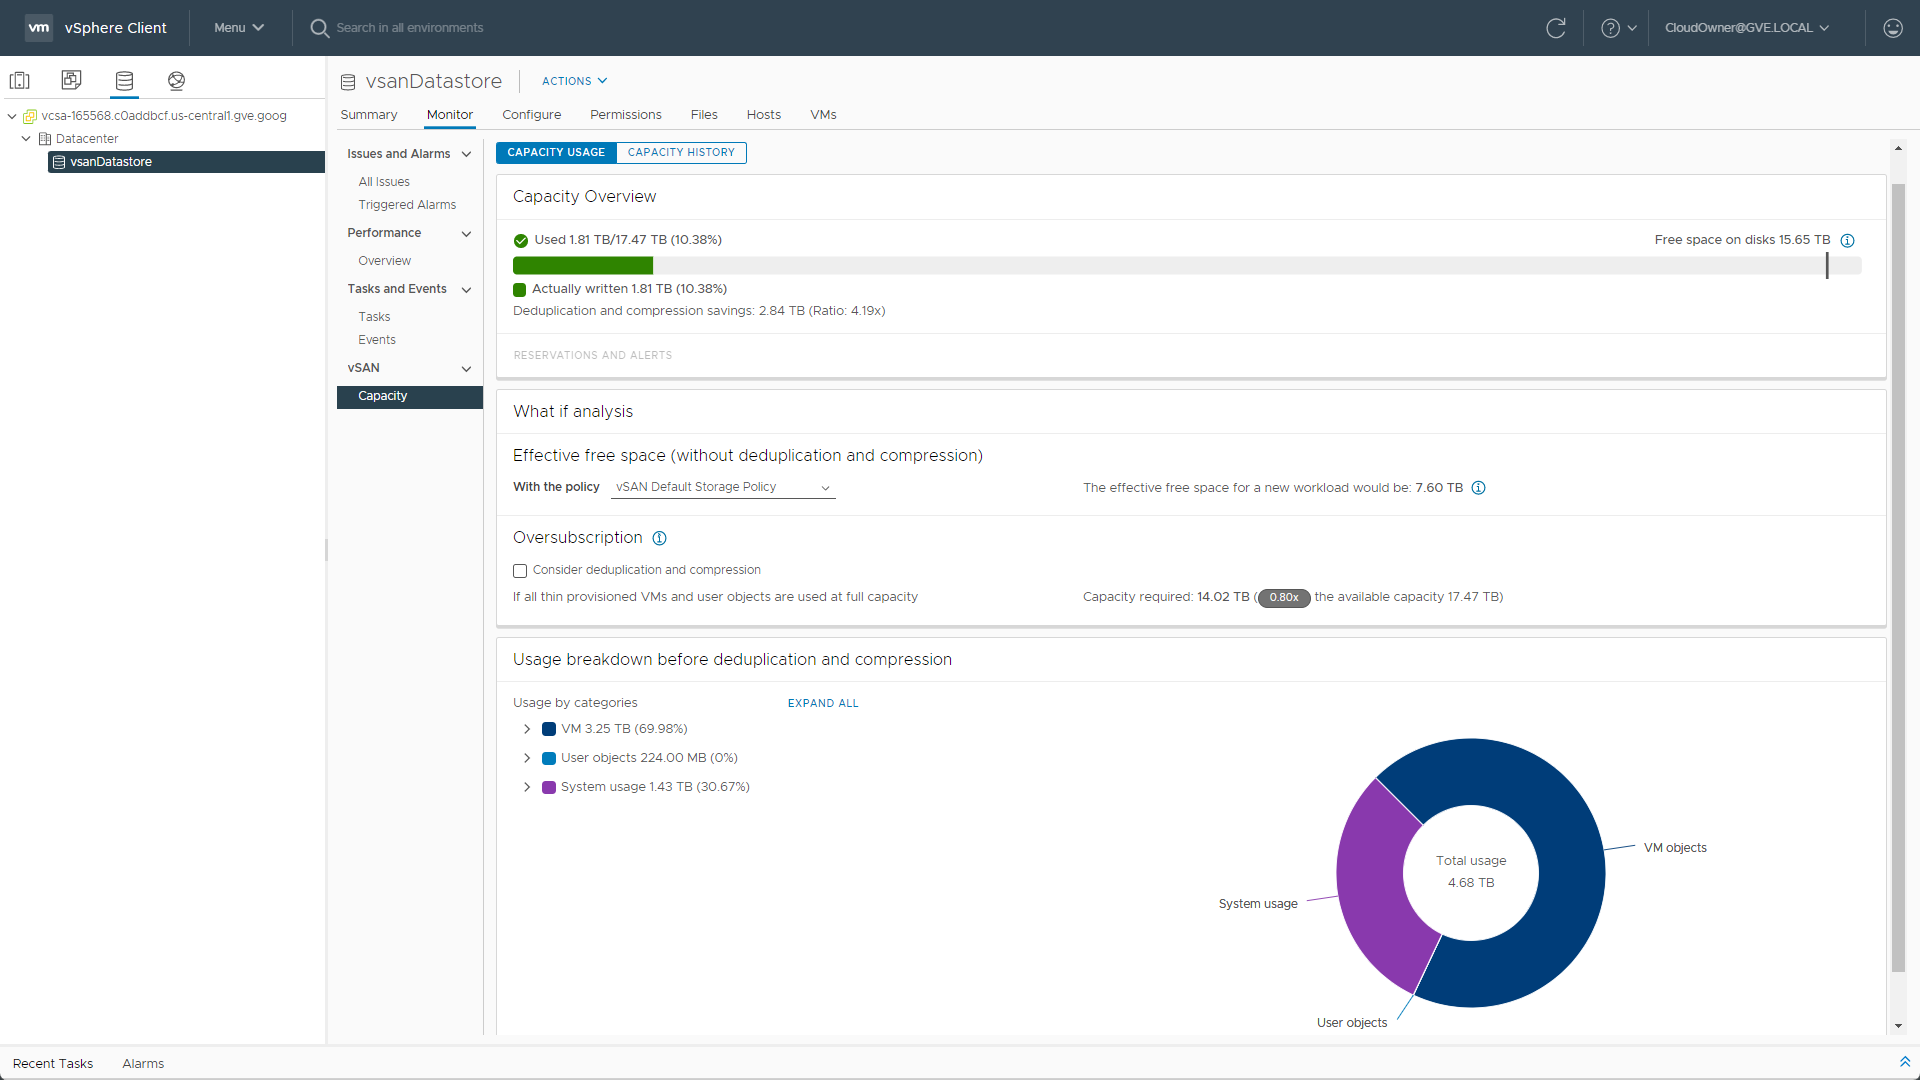Click EXPAND ALL link

pos(823,704)
